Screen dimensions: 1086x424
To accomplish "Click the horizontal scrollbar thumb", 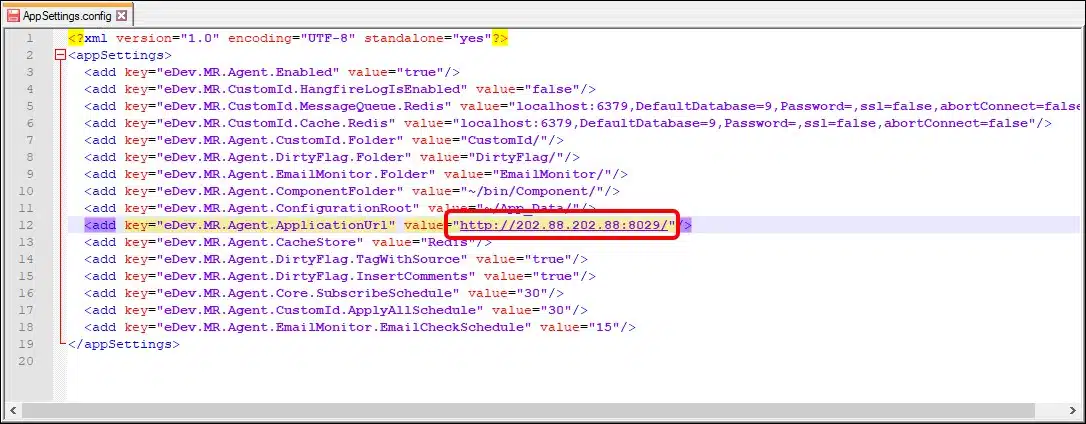I will 500,410.
